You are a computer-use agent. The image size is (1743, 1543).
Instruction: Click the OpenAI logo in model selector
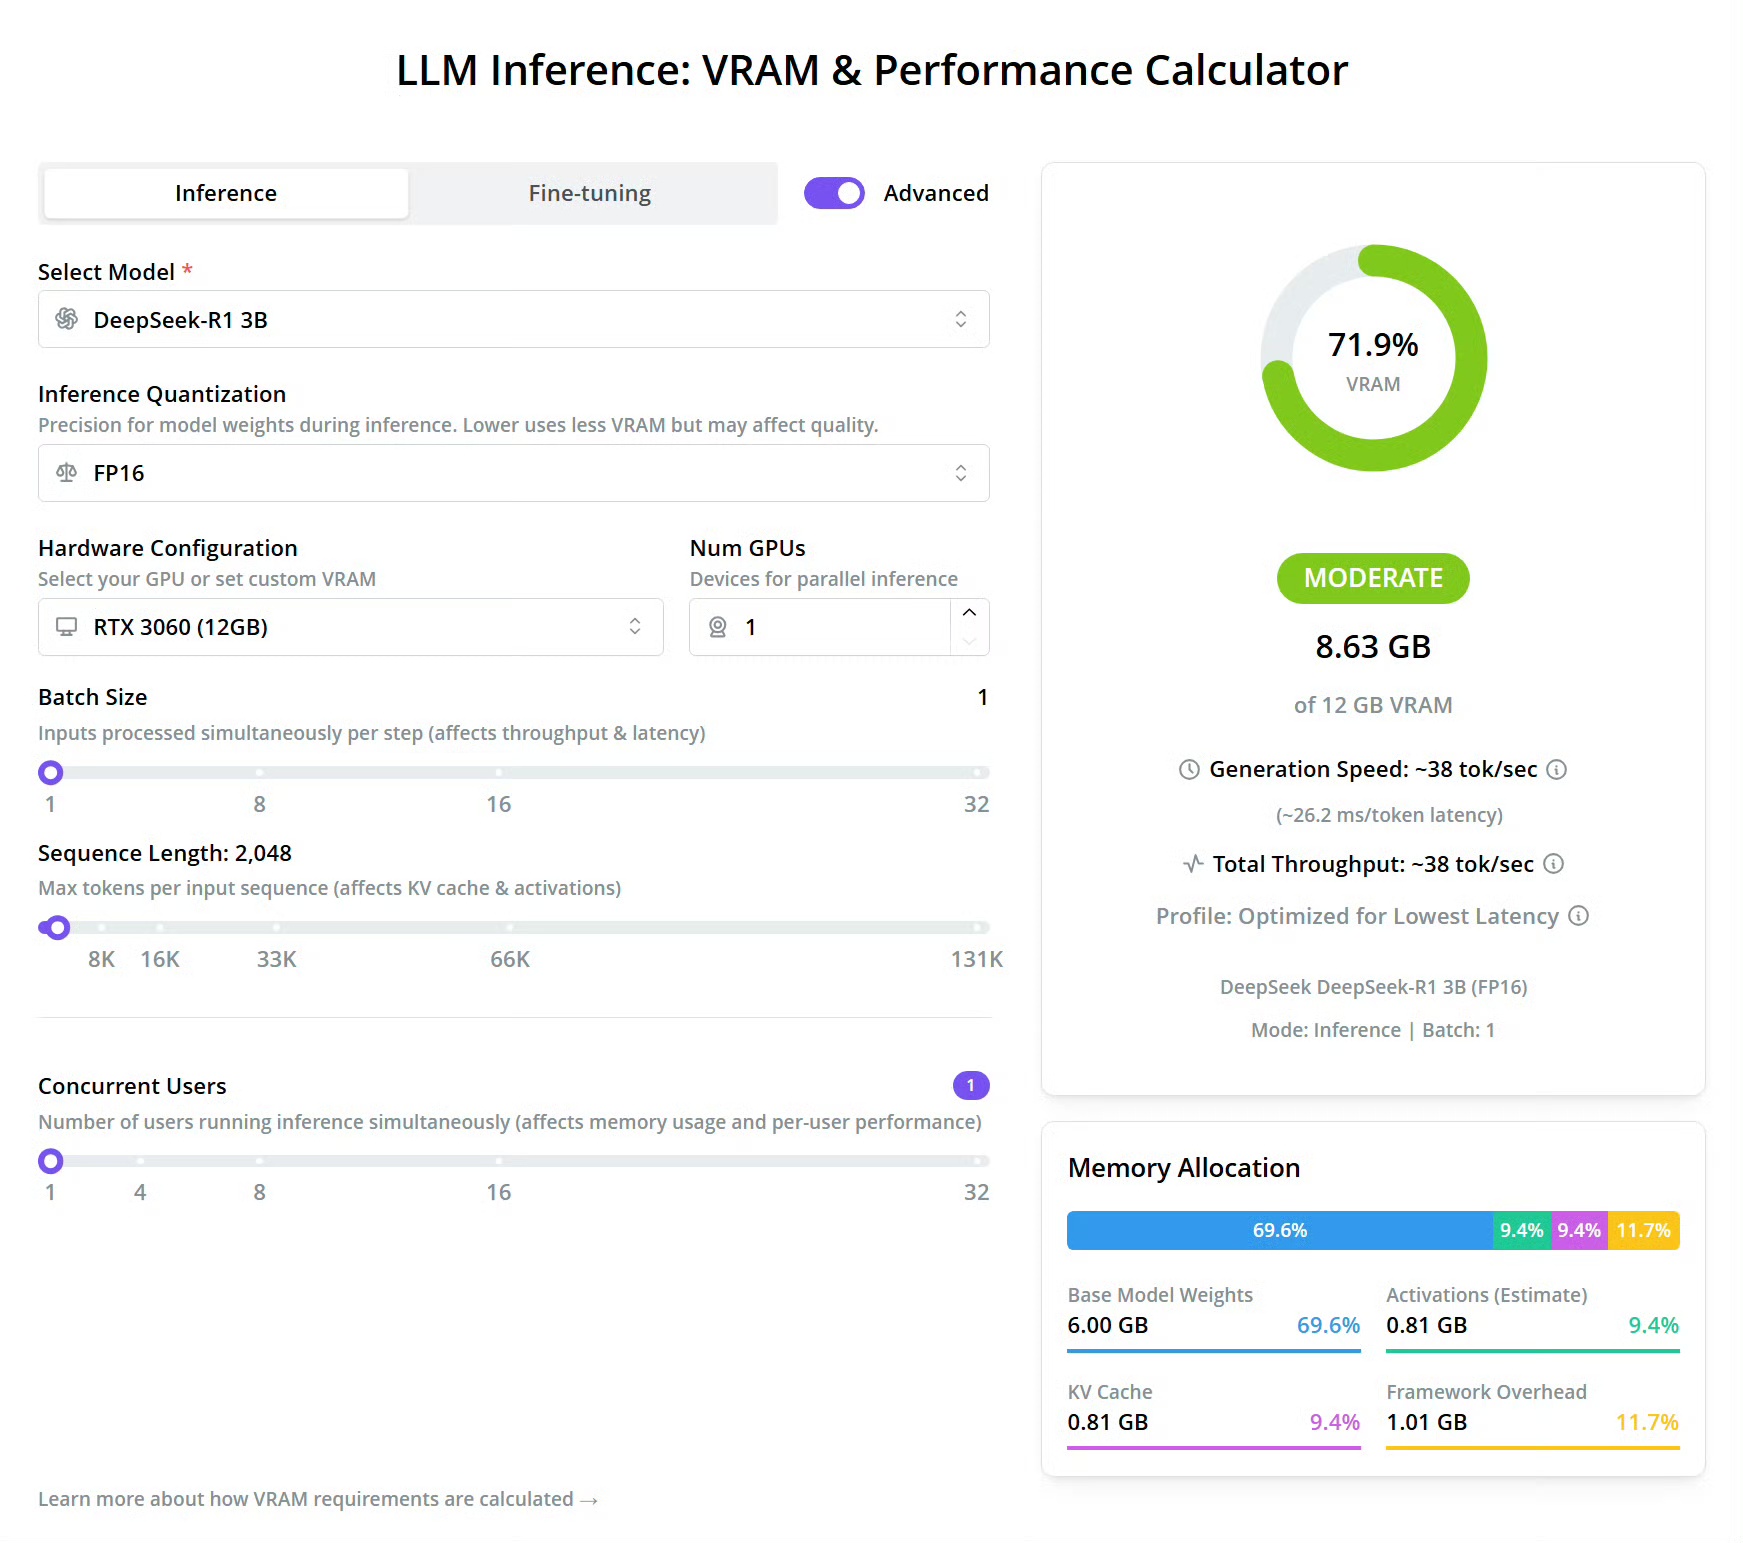[x=66, y=319]
